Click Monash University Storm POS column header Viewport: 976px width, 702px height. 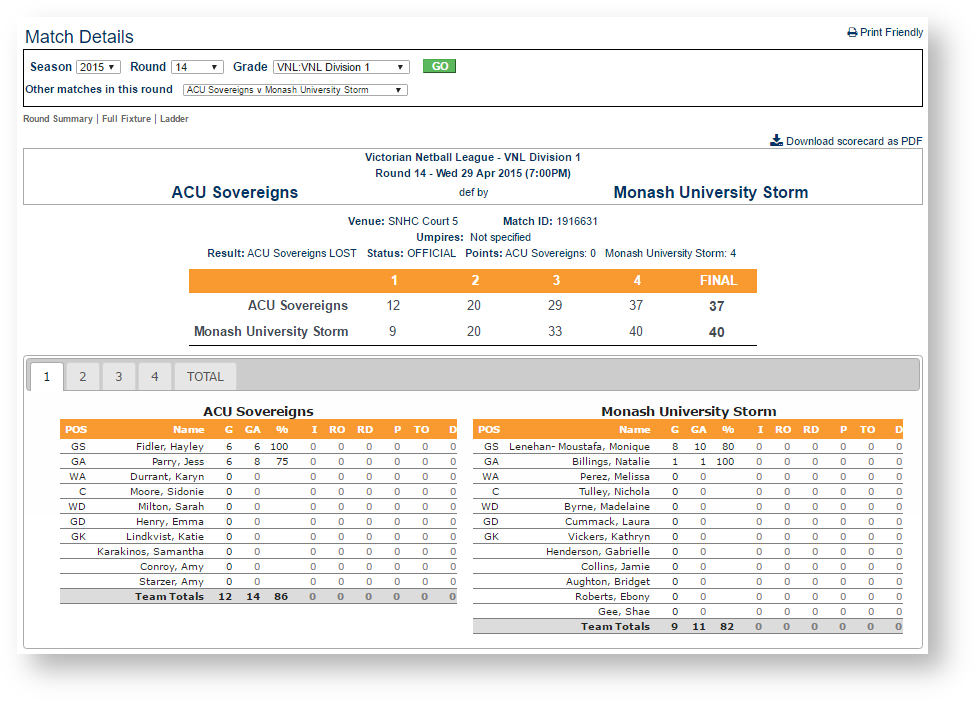pos(489,429)
